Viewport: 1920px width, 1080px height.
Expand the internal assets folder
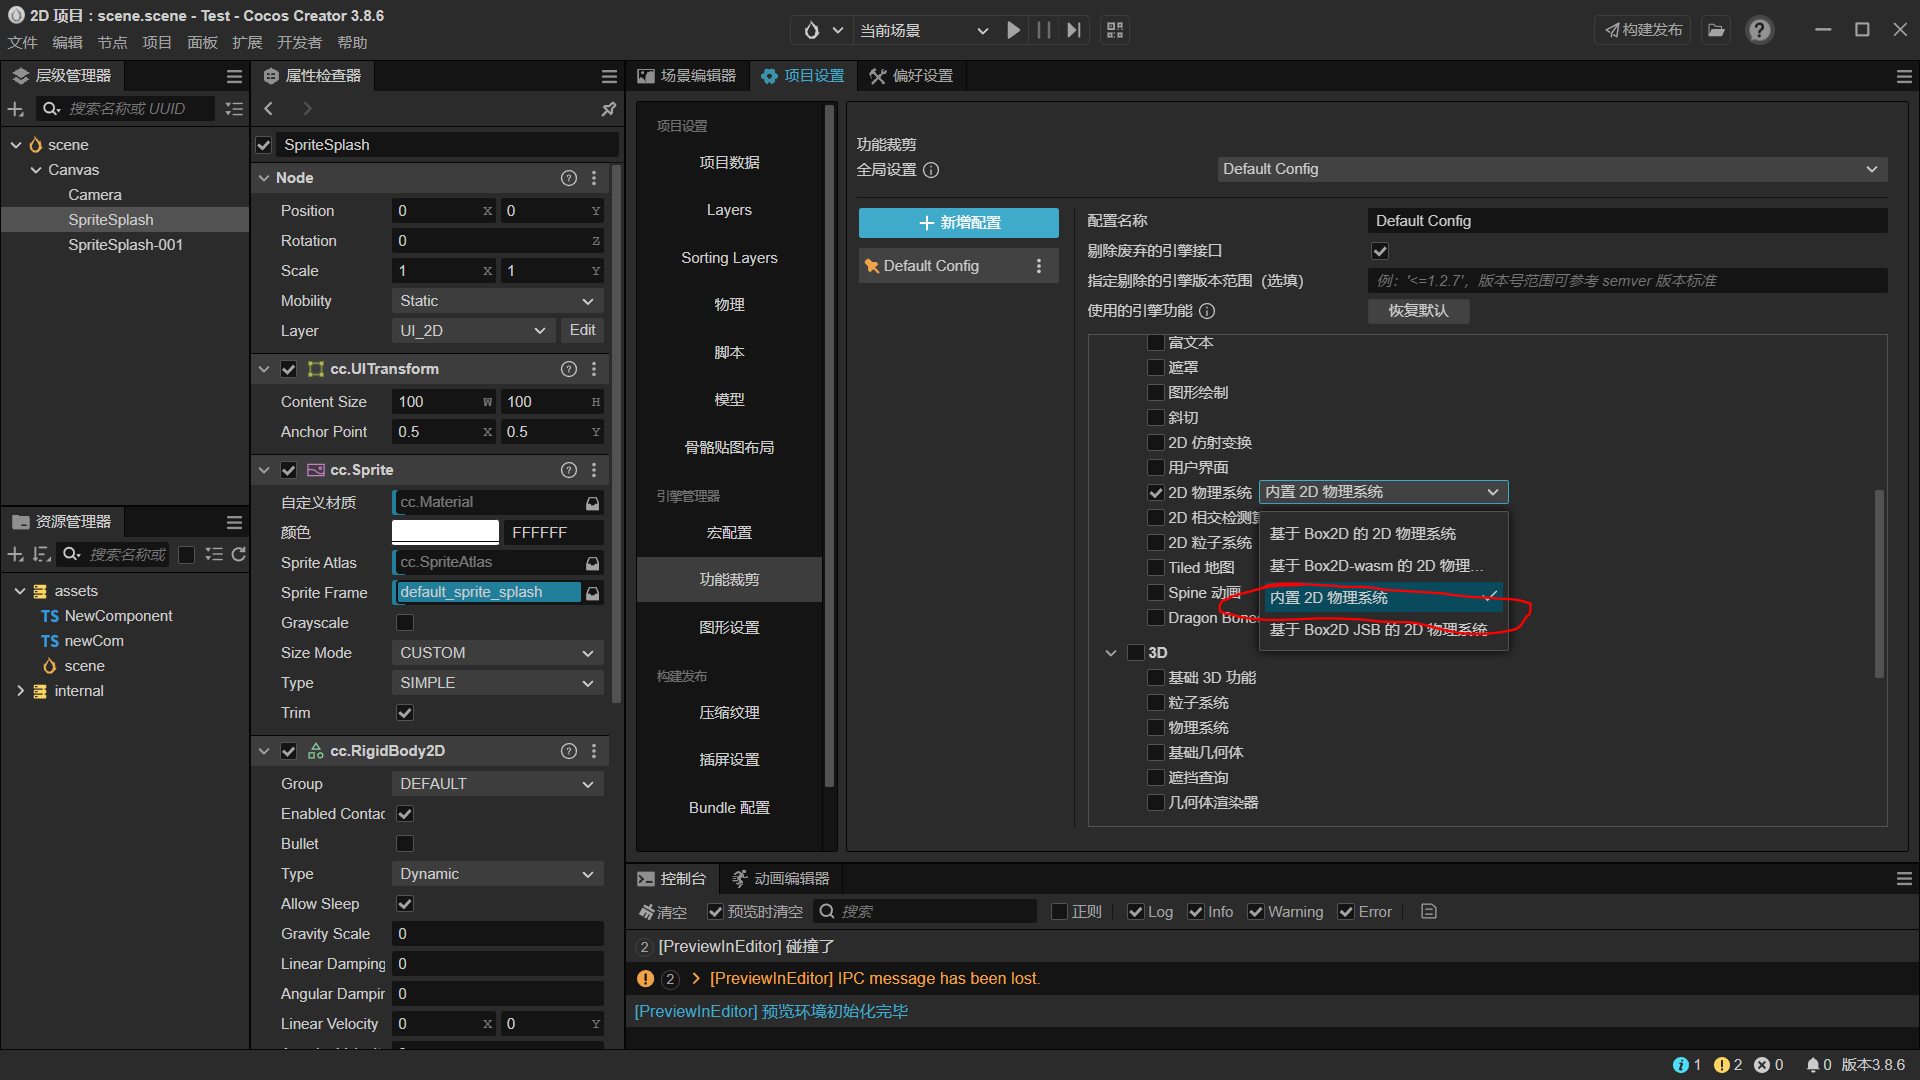pyautogui.click(x=20, y=691)
